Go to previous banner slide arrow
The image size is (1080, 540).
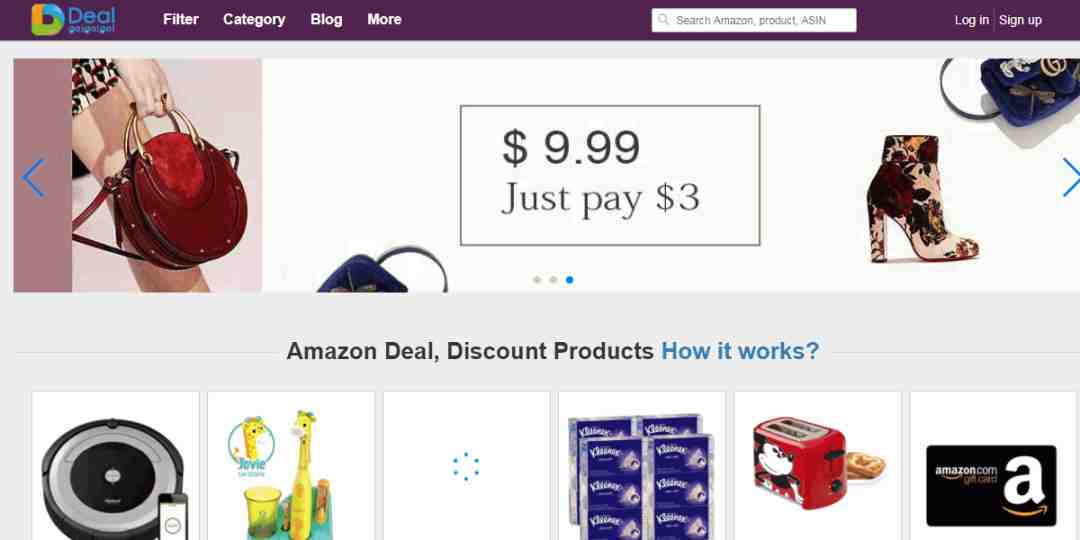tap(33, 178)
